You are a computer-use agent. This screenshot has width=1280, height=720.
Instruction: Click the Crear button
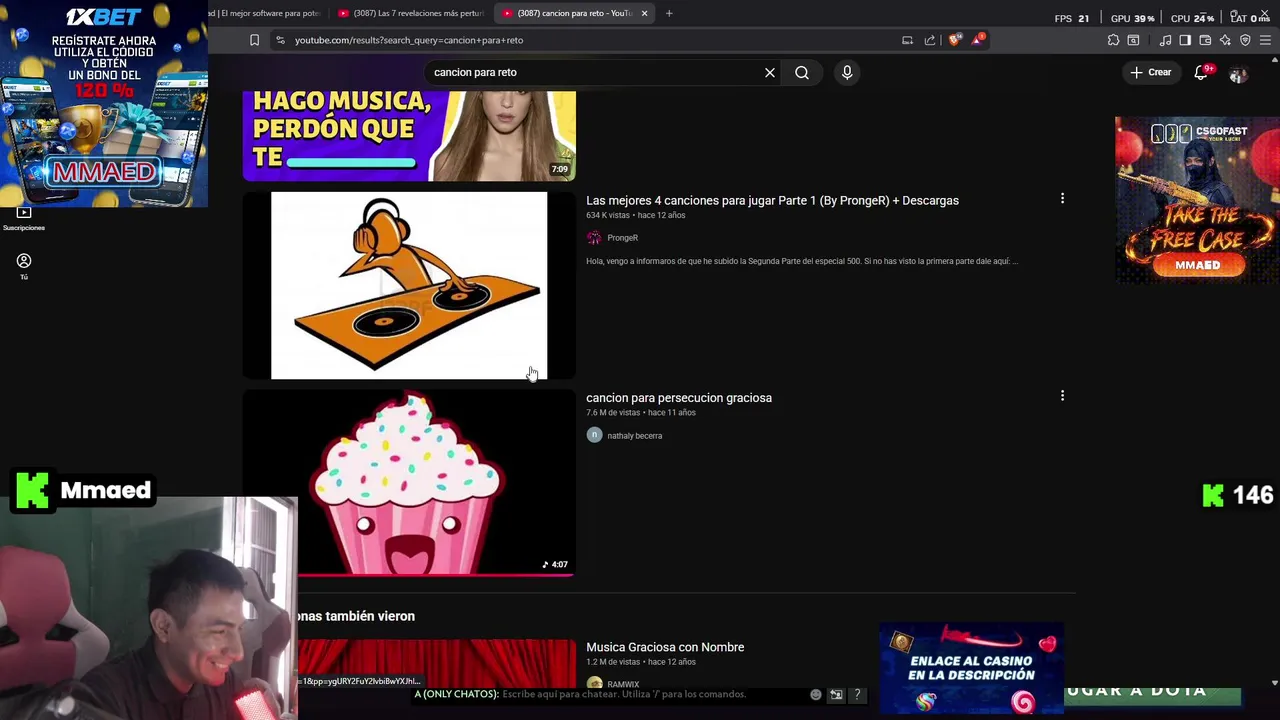pyautogui.click(x=1151, y=72)
